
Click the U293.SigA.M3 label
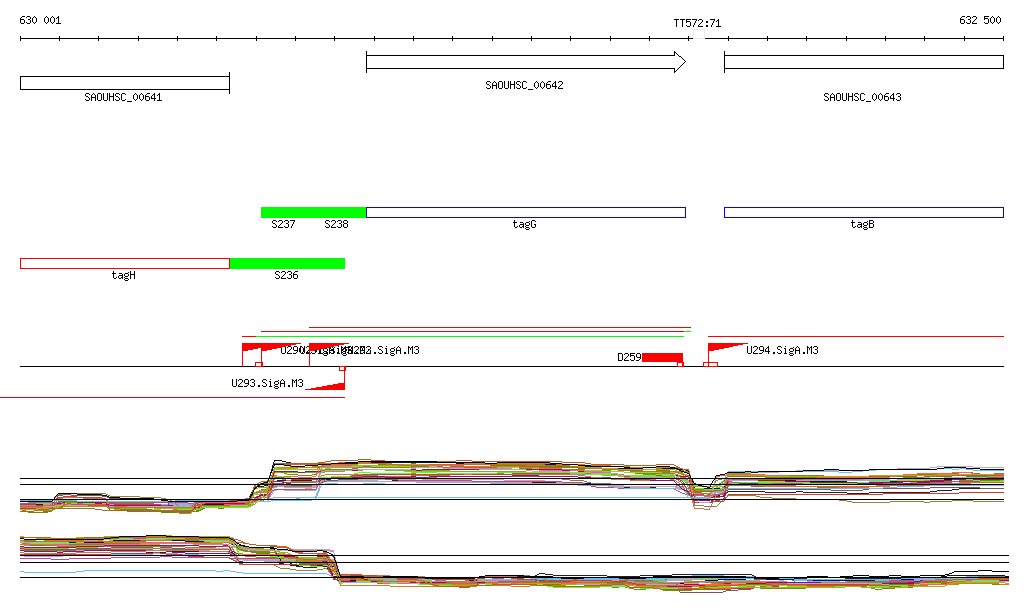point(267,383)
